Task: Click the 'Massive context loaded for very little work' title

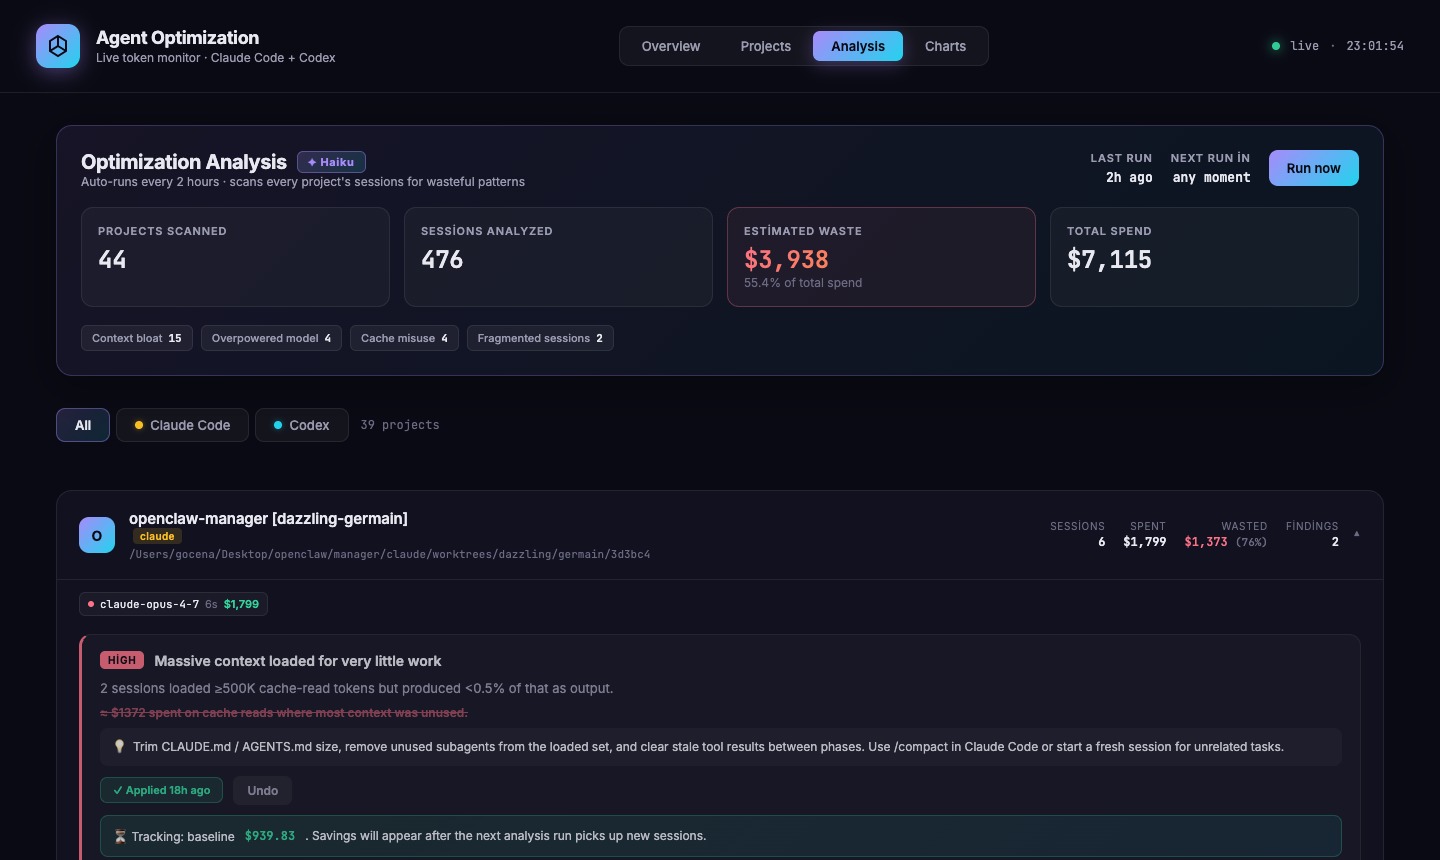Action: (x=298, y=661)
